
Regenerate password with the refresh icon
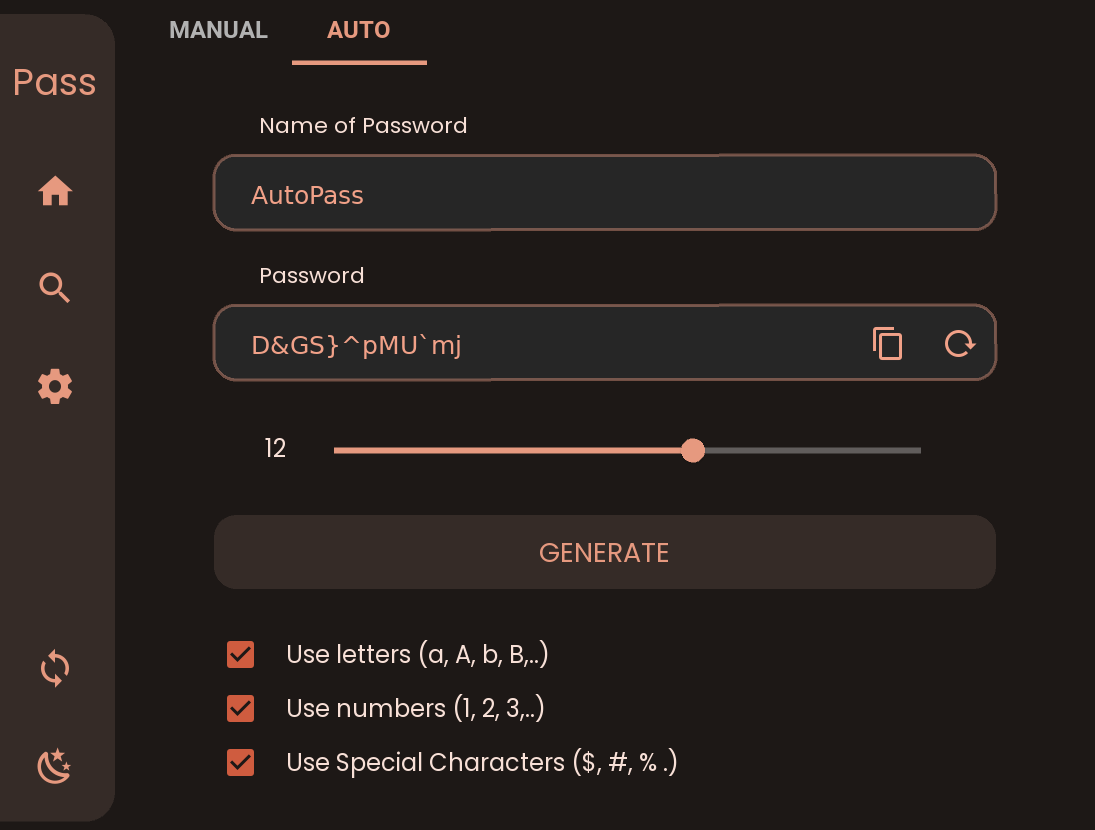960,343
